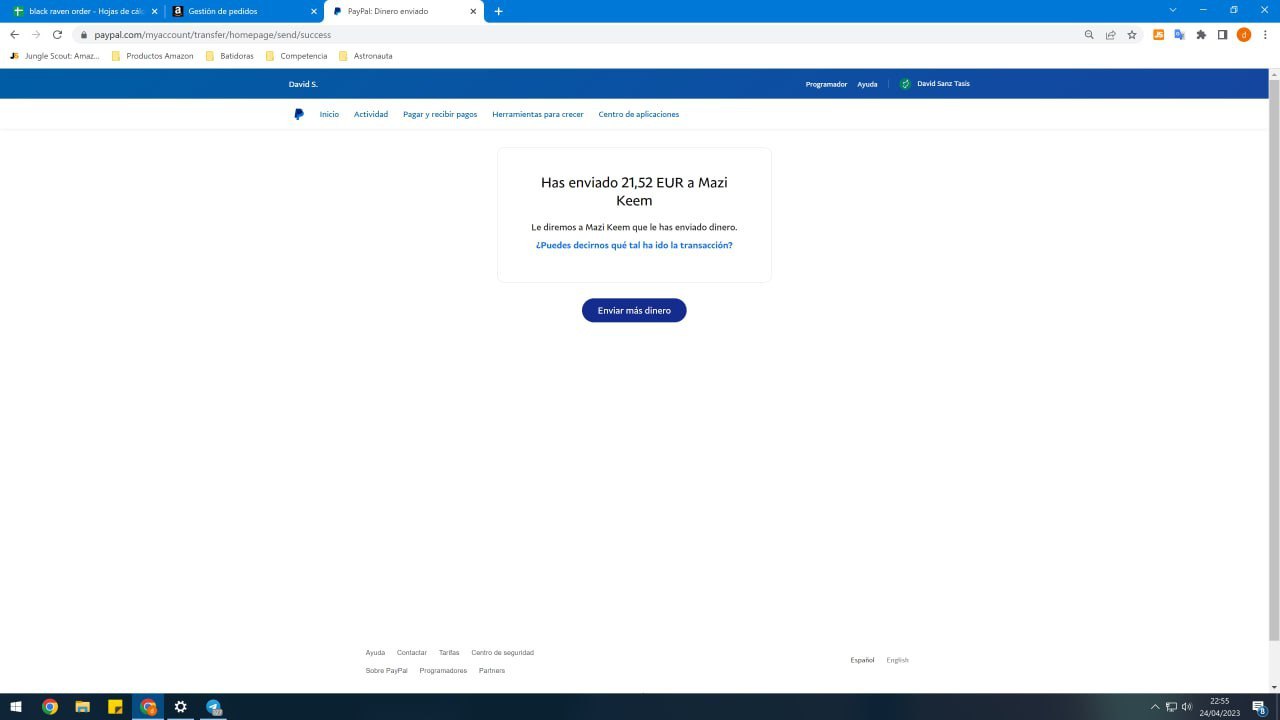
Task: Toggle Chrome side panel icon
Action: [1222, 34]
